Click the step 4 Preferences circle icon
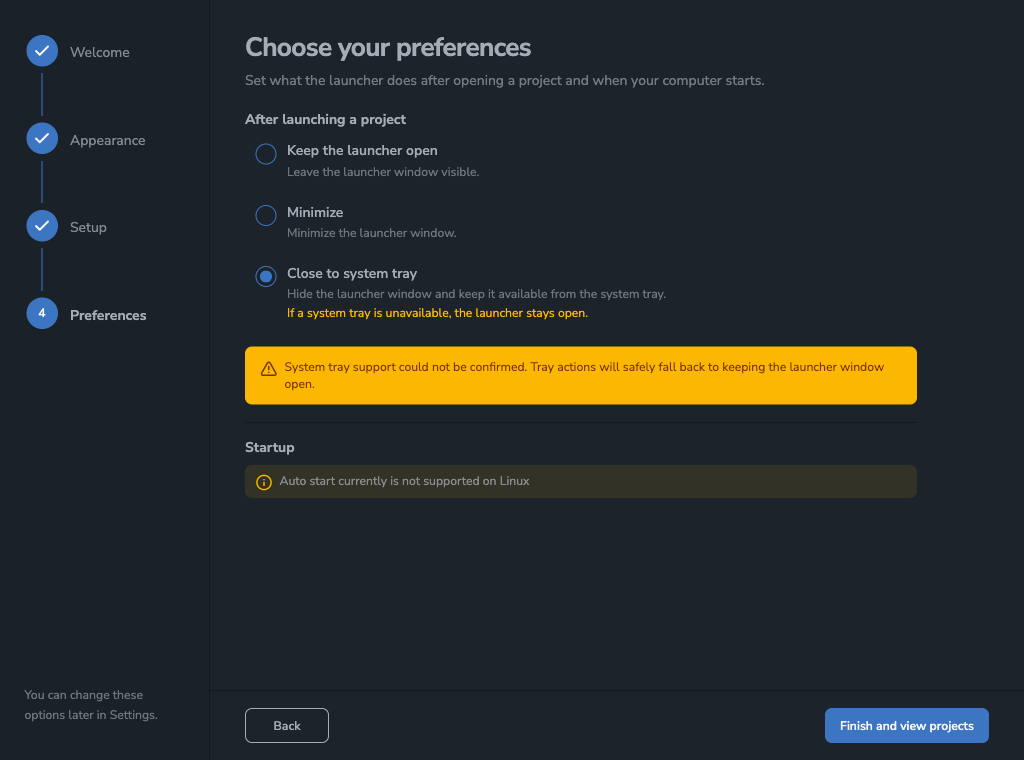1024x760 pixels. 42,313
